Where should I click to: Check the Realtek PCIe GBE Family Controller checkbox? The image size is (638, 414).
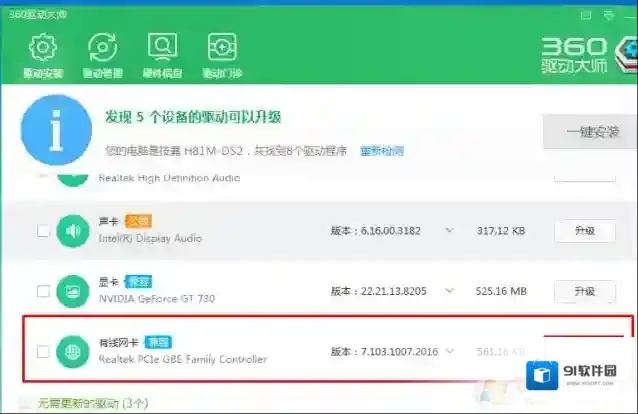(x=43, y=351)
